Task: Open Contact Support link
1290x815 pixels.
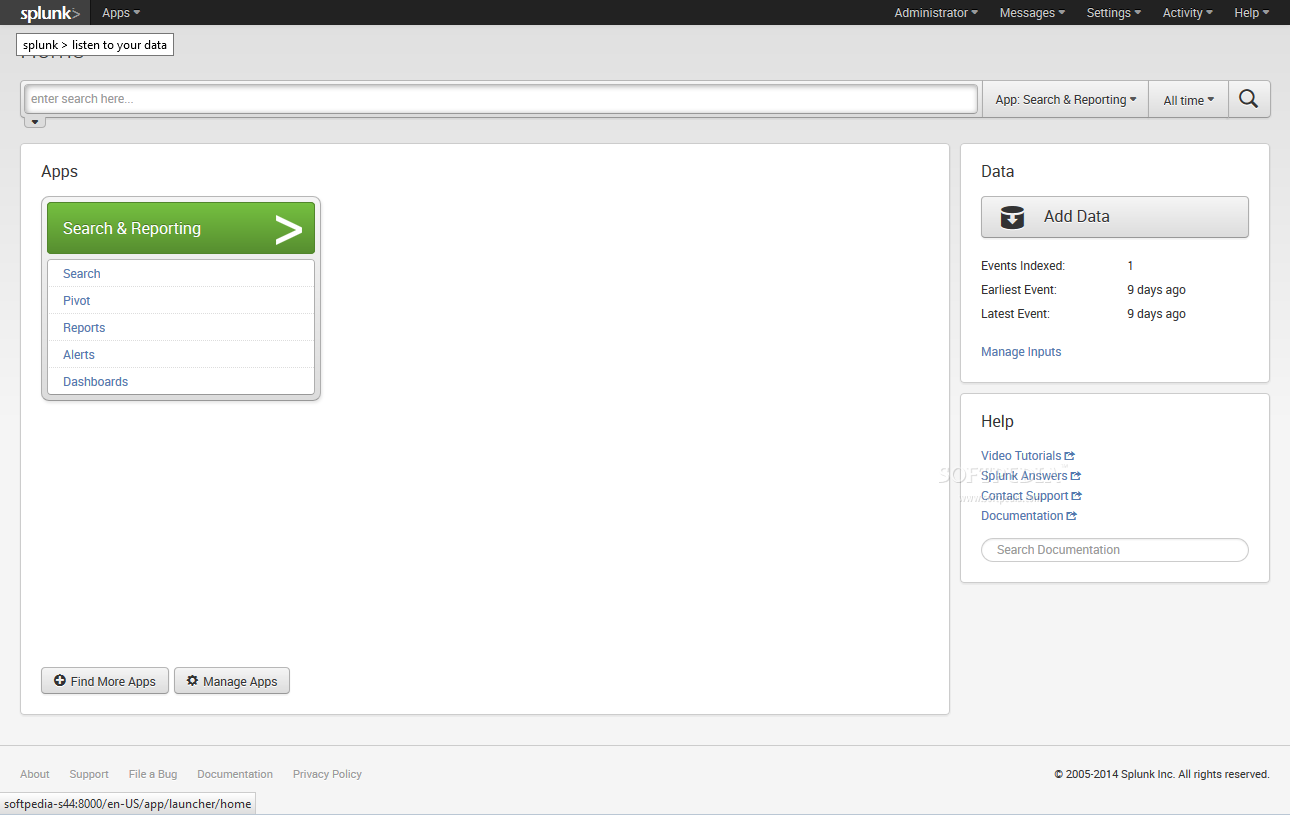Action: click(1025, 496)
